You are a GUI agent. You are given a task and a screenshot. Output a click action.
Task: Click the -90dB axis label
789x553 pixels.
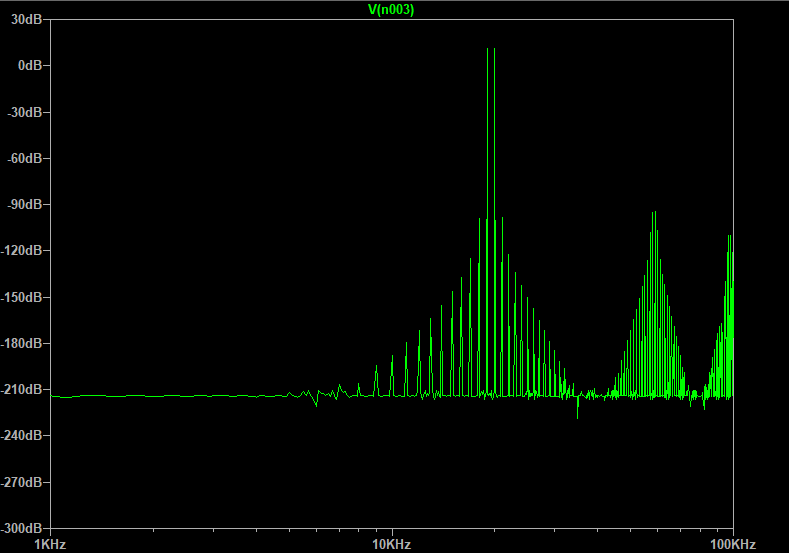pos(25,205)
